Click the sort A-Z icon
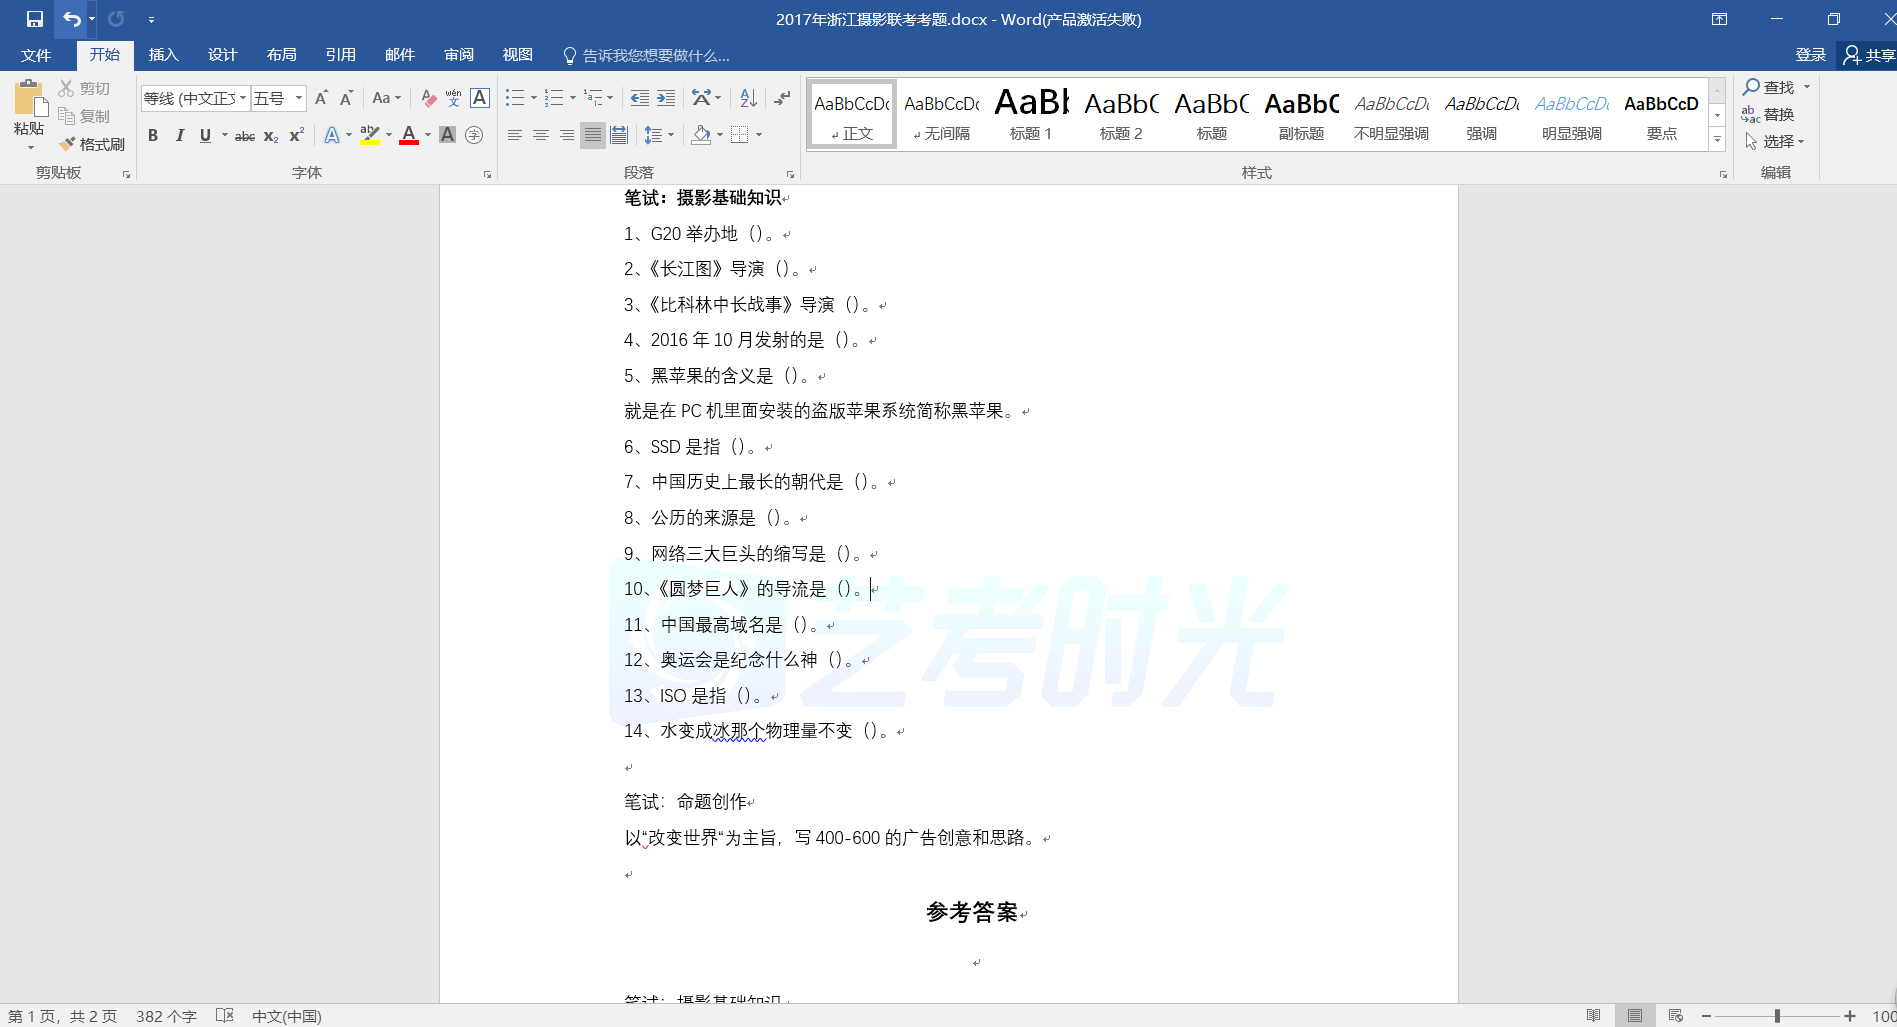The width and height of the screenshot is (1897, 1027). tap(748, 98)
